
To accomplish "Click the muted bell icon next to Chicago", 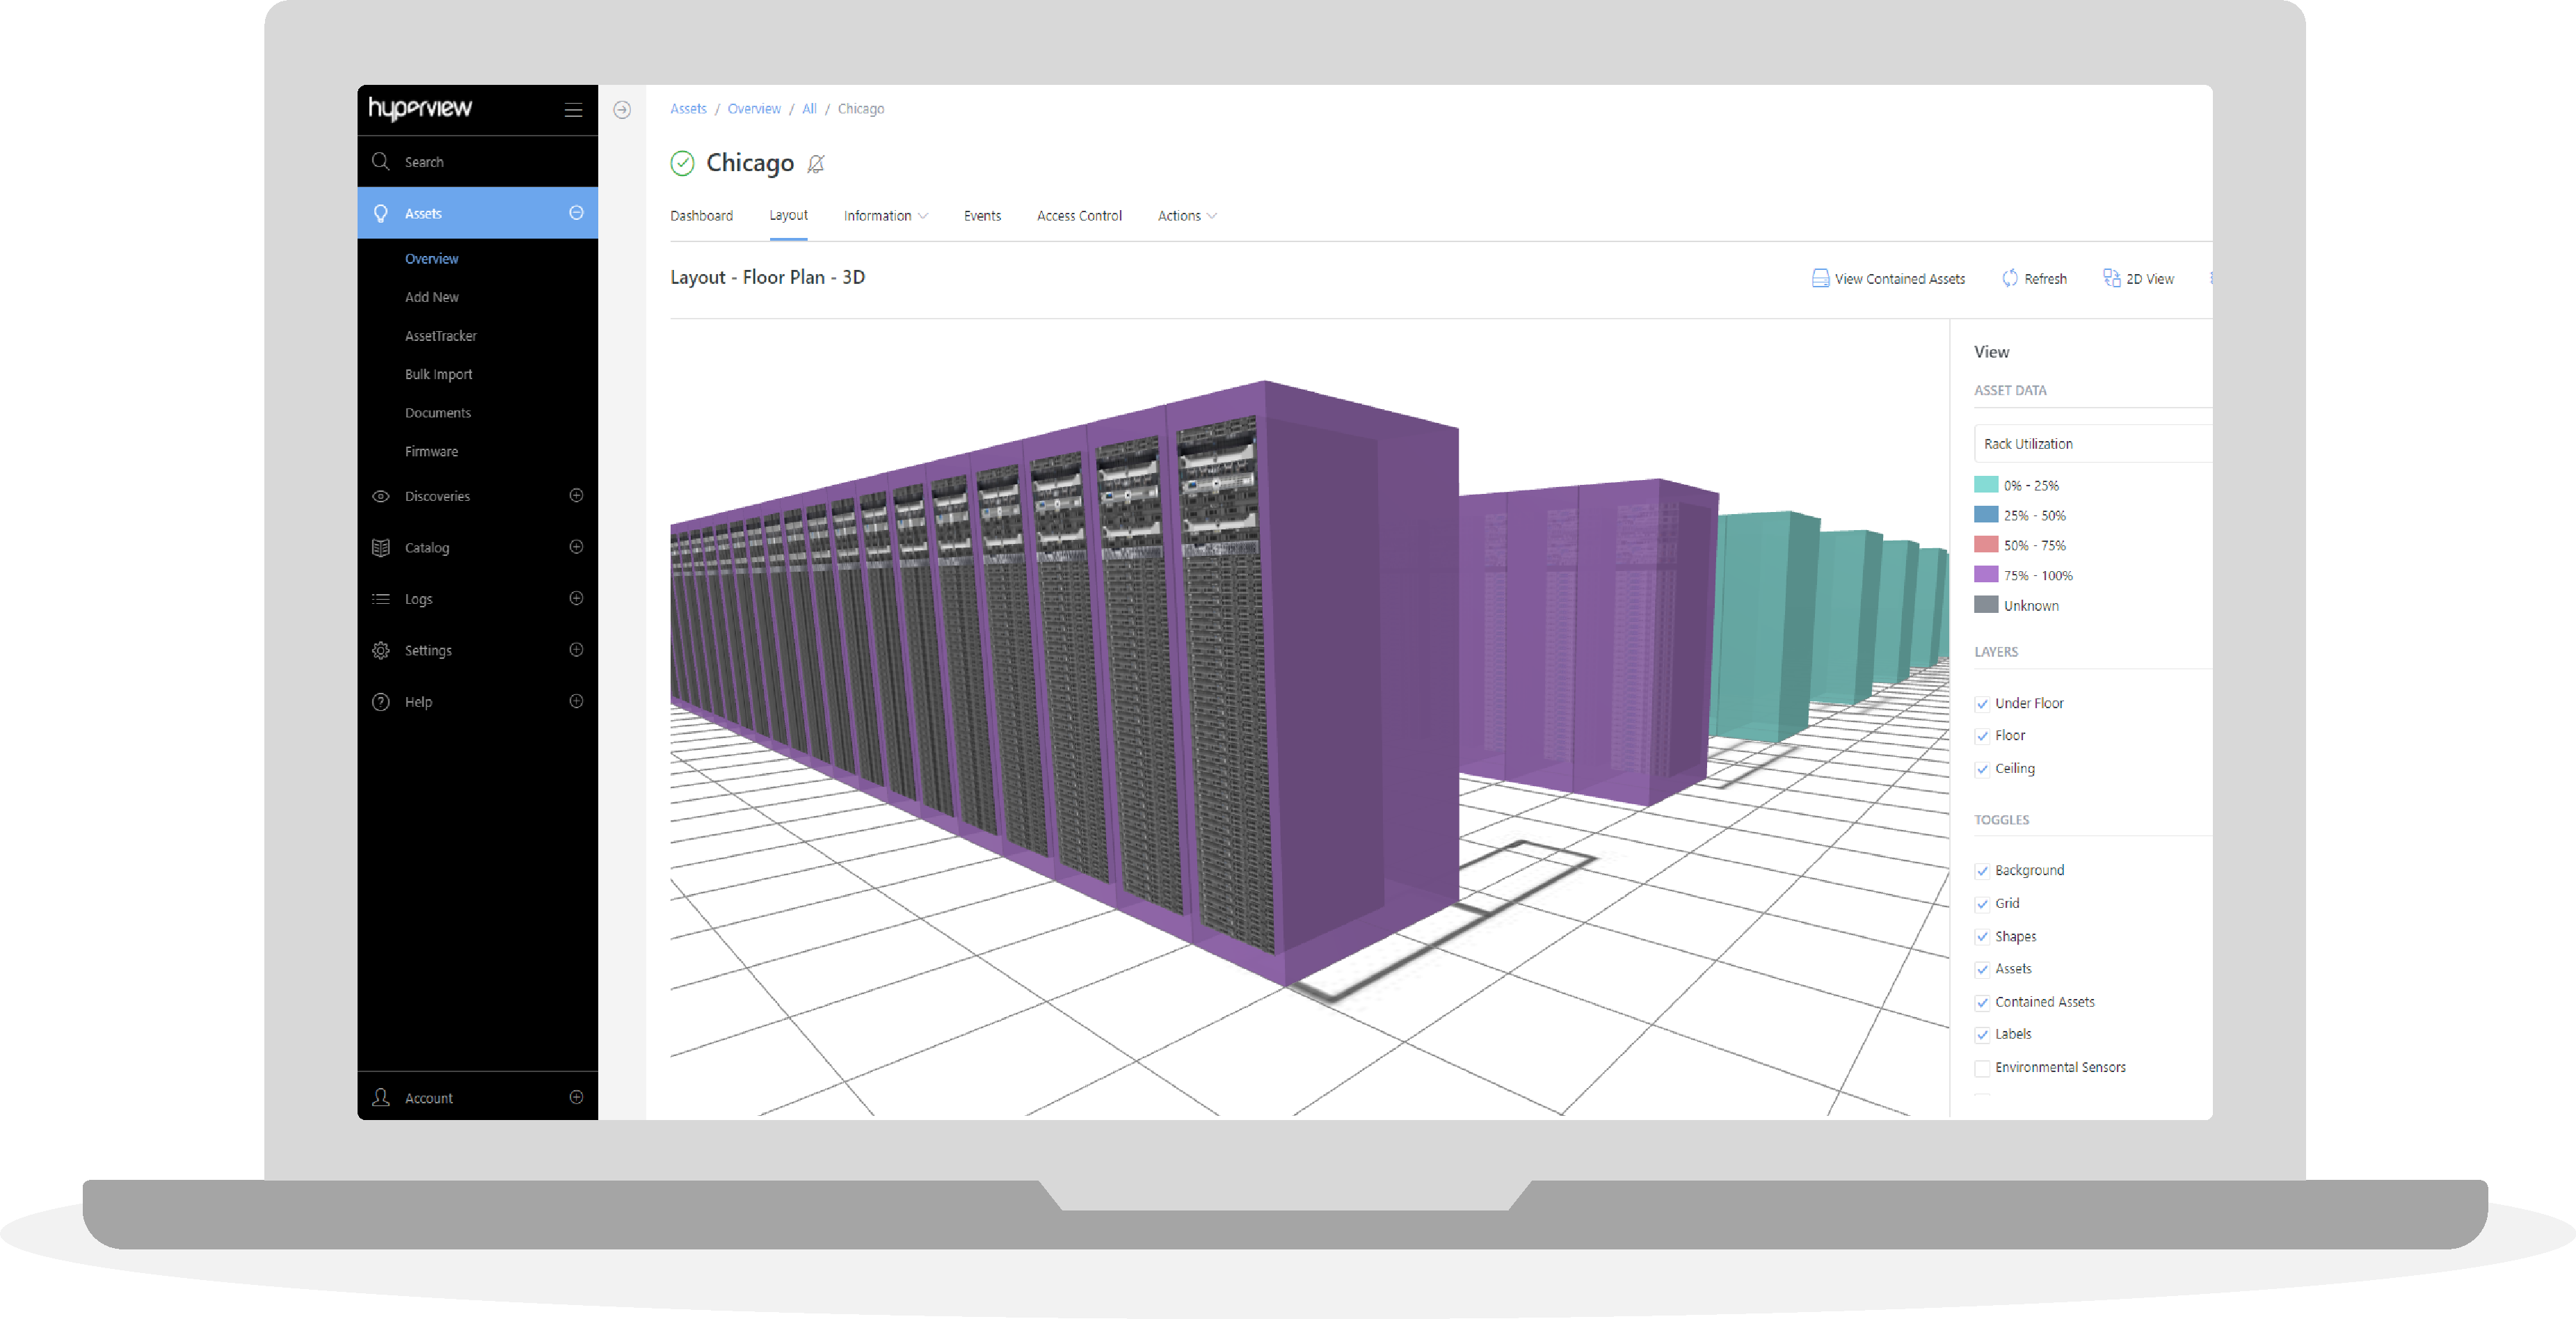I will tap(816, 164).
